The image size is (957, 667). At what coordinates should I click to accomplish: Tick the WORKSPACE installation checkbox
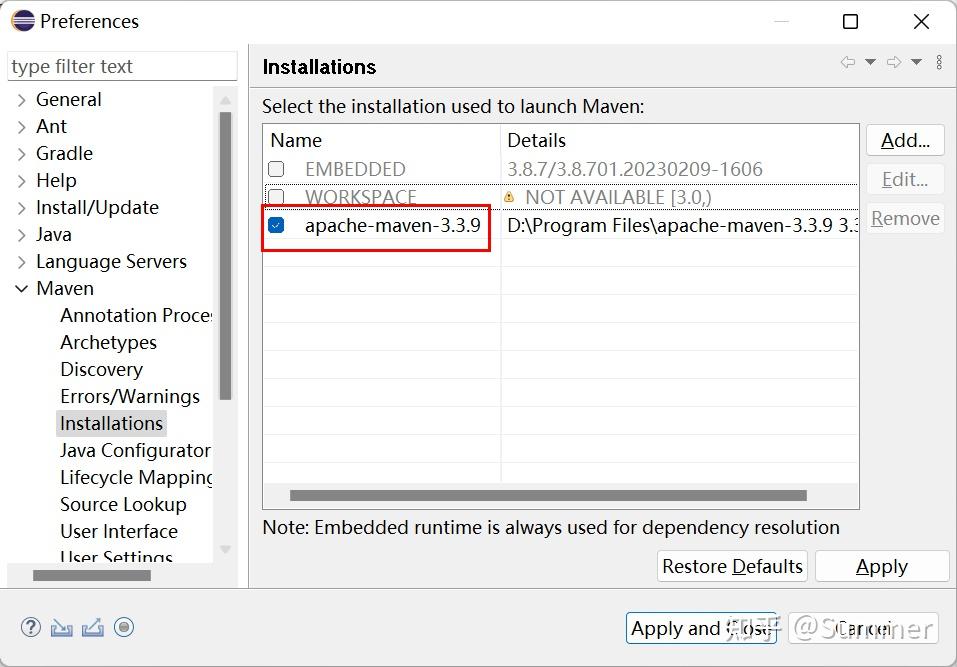point(276,196)
